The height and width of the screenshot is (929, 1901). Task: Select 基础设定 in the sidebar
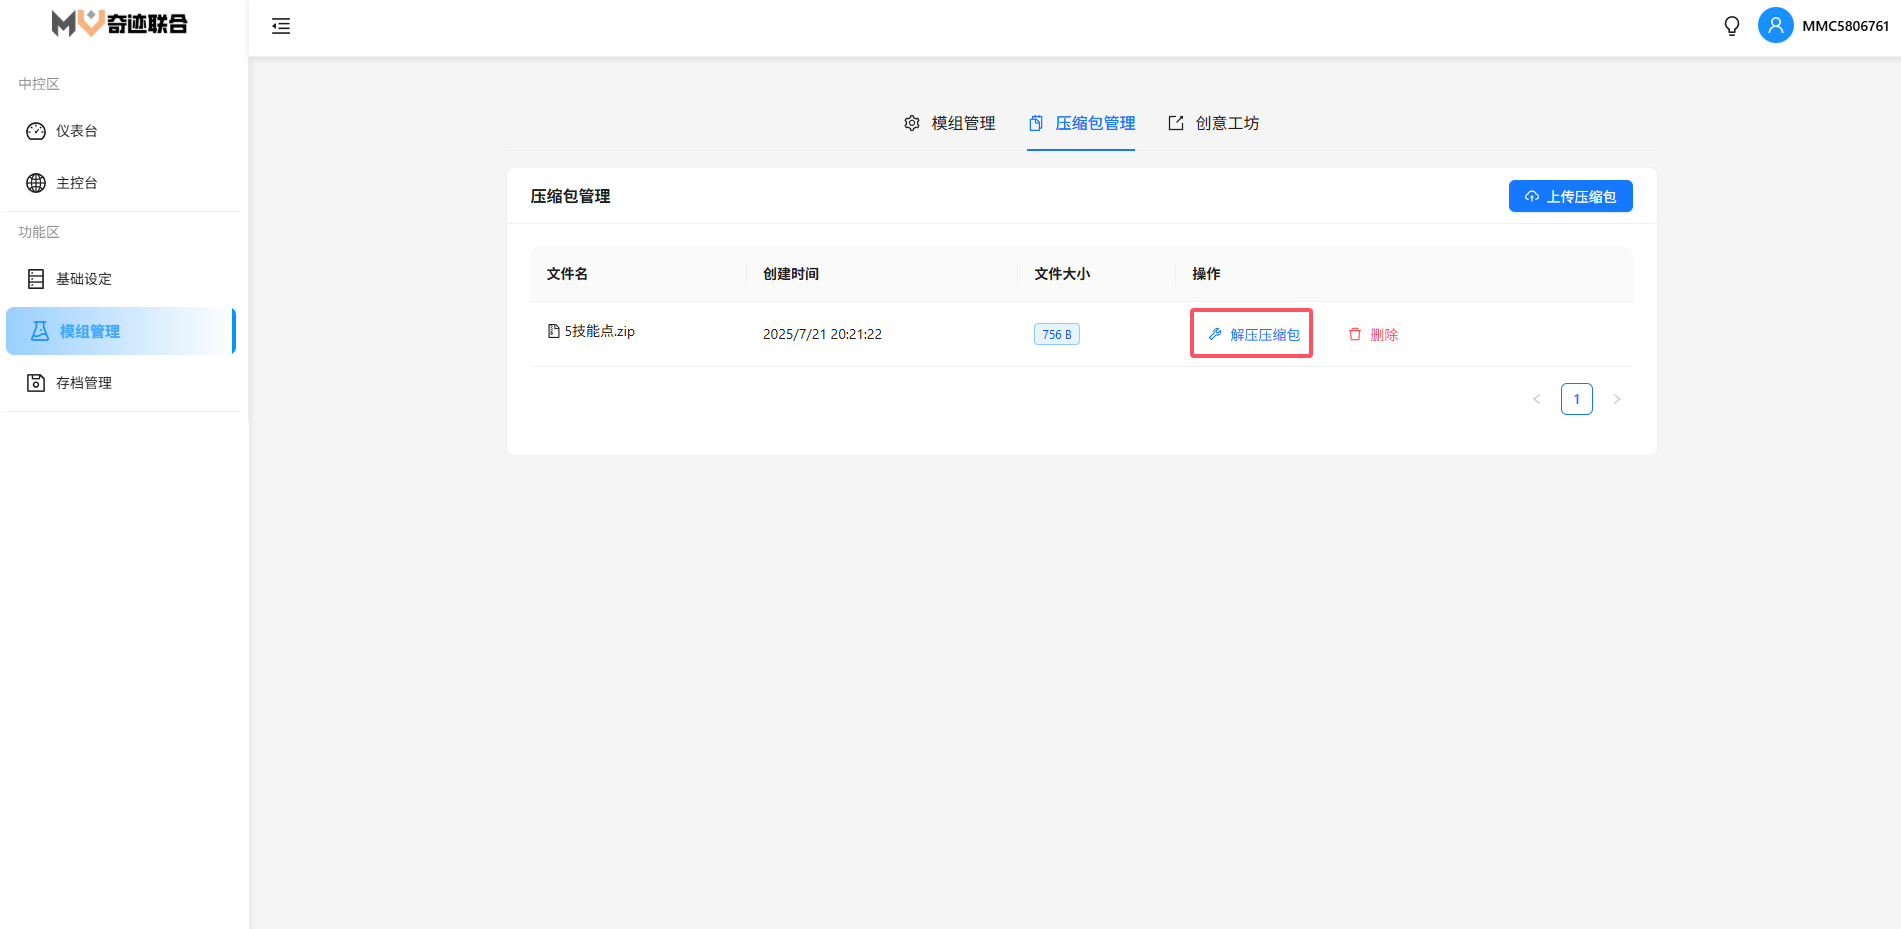click(x=83, y=279)
